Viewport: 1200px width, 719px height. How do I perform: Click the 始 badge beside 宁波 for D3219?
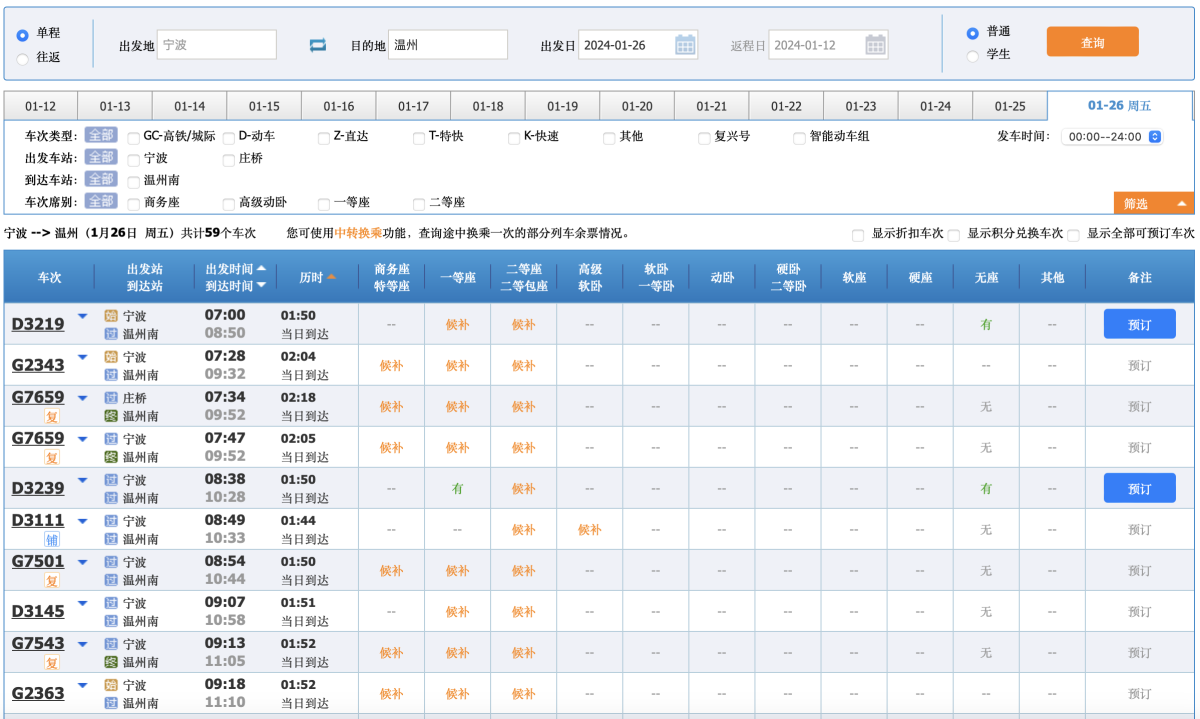(112, 316)
